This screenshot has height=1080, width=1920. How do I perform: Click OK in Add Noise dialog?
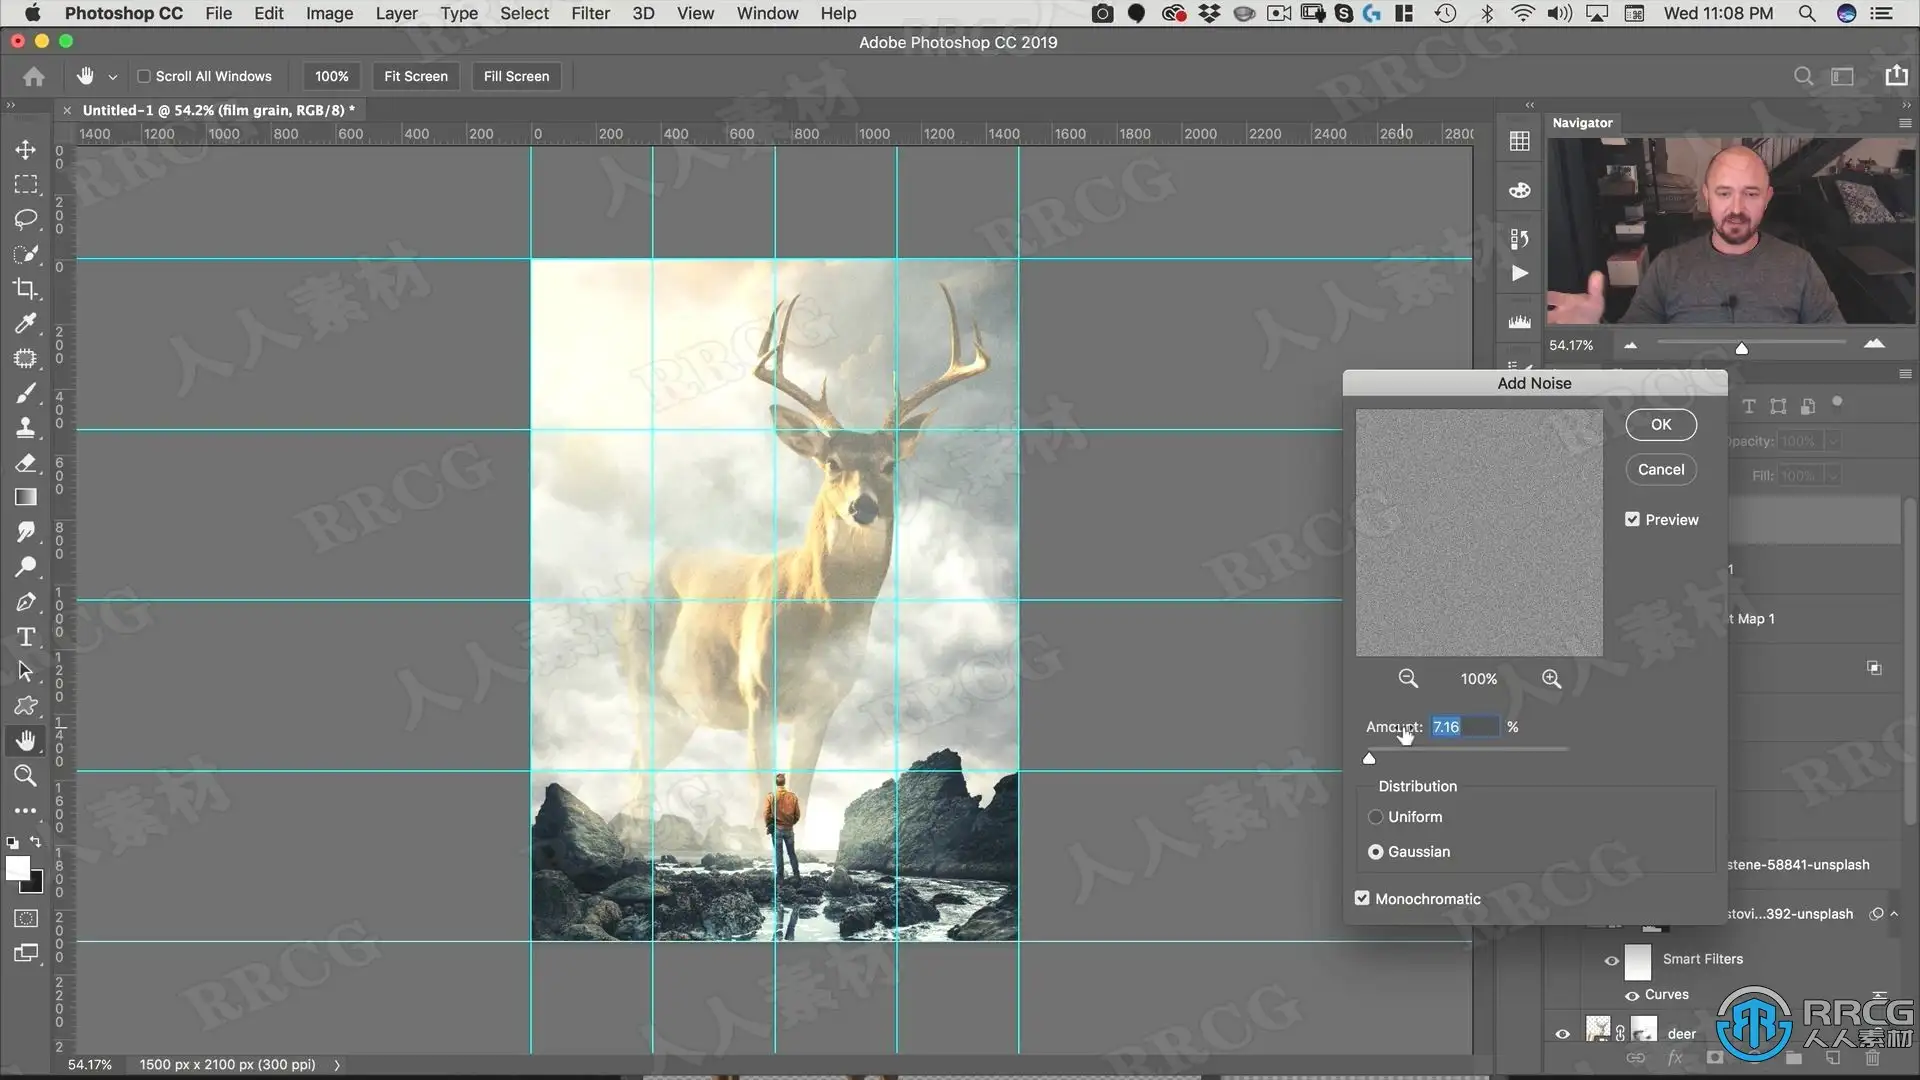tap(1660, 424)
